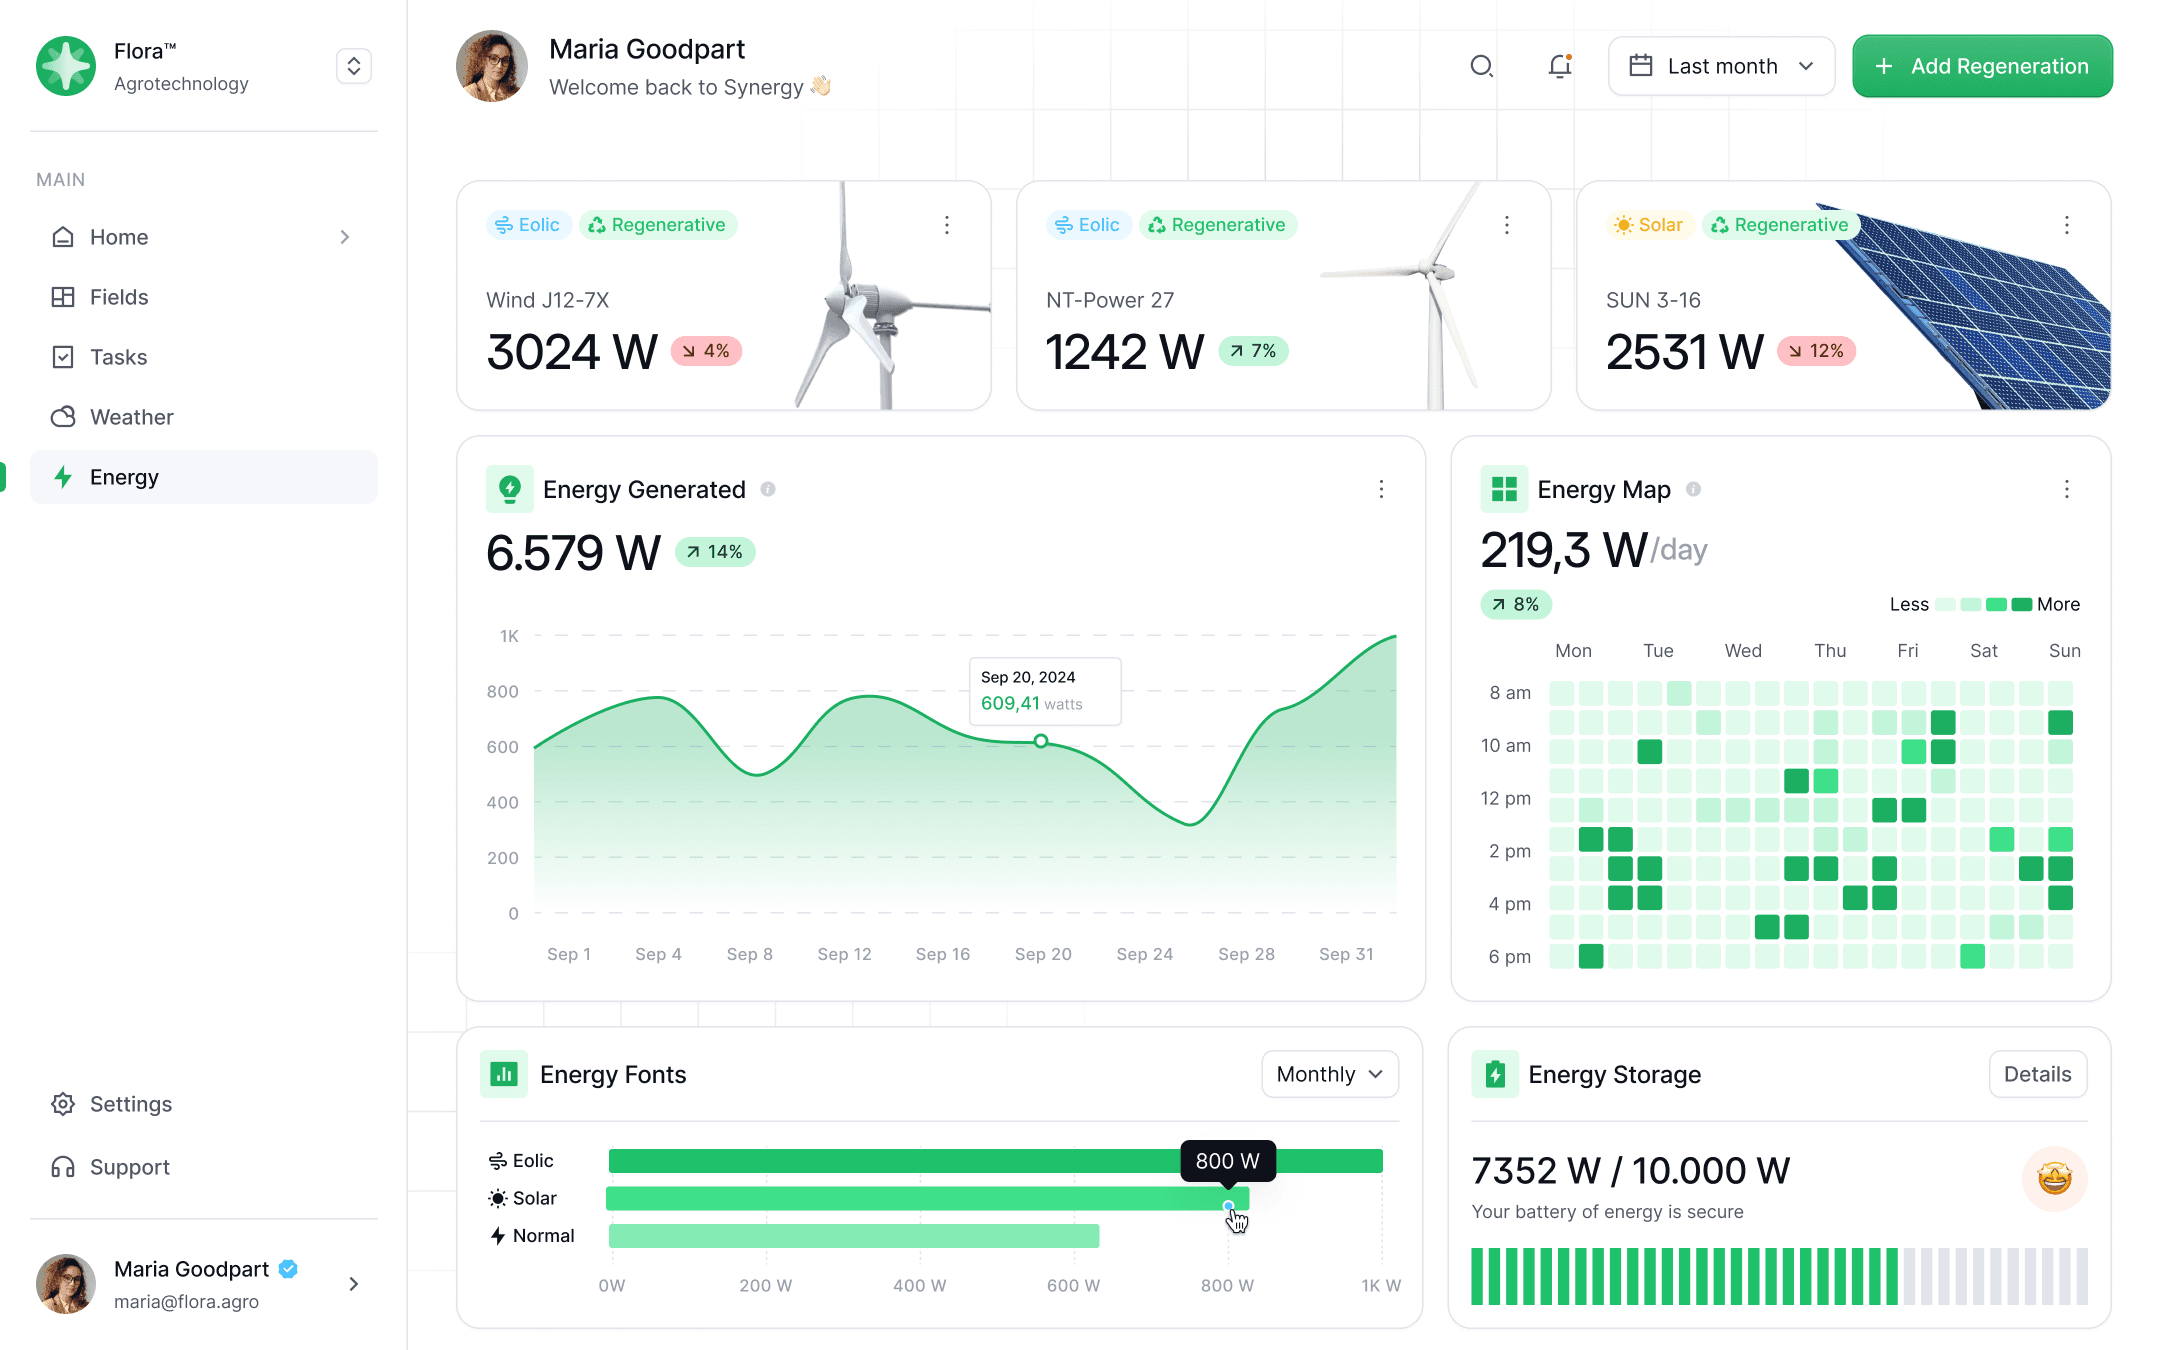Open the three-dot menu on Energy Generated chart
Screen dimensions: 2160x1350
pyautogui.click(x=1381, y=489)
